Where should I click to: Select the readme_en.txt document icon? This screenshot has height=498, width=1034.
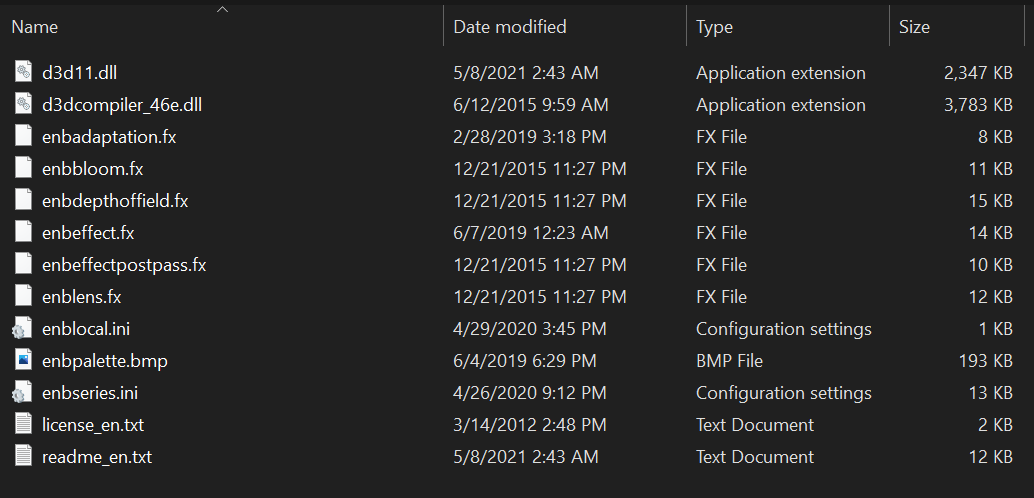coord(23,456)
